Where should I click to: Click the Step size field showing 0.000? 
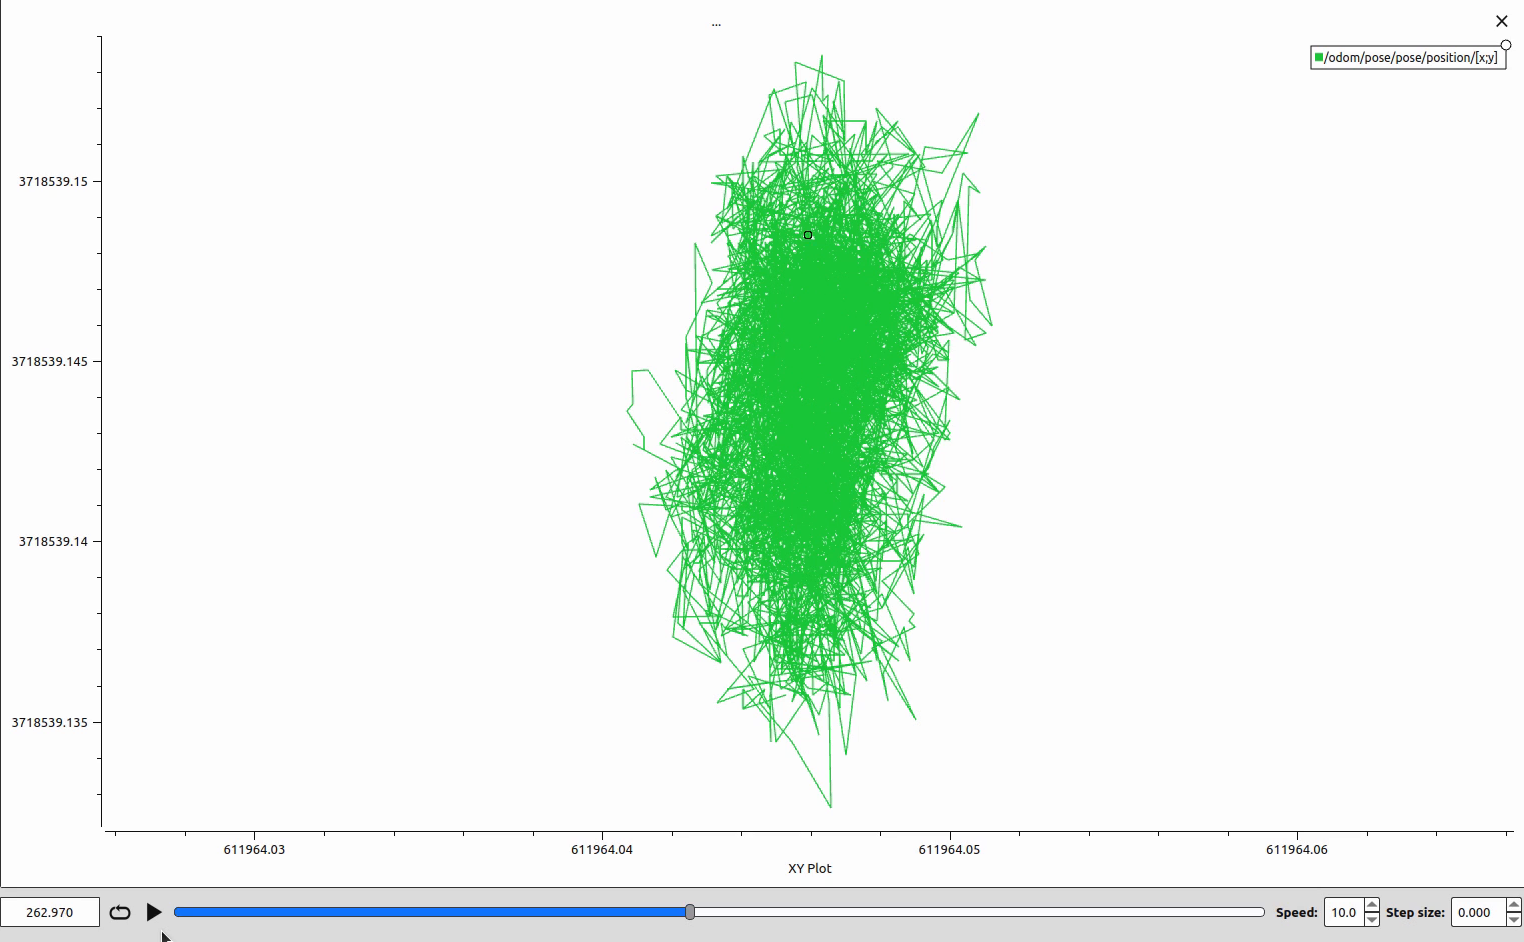point(1478,912)
